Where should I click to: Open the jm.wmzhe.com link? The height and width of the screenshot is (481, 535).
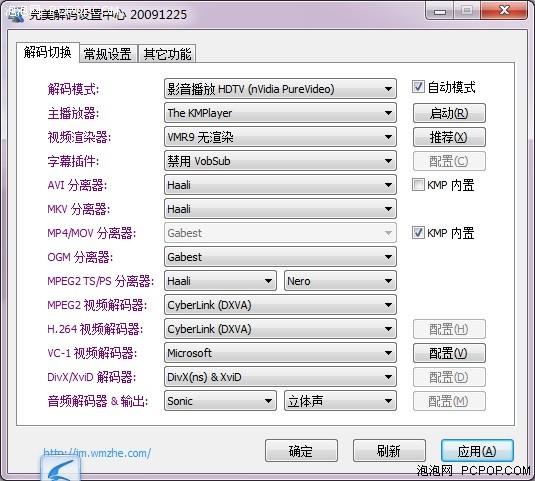(97, 453)
